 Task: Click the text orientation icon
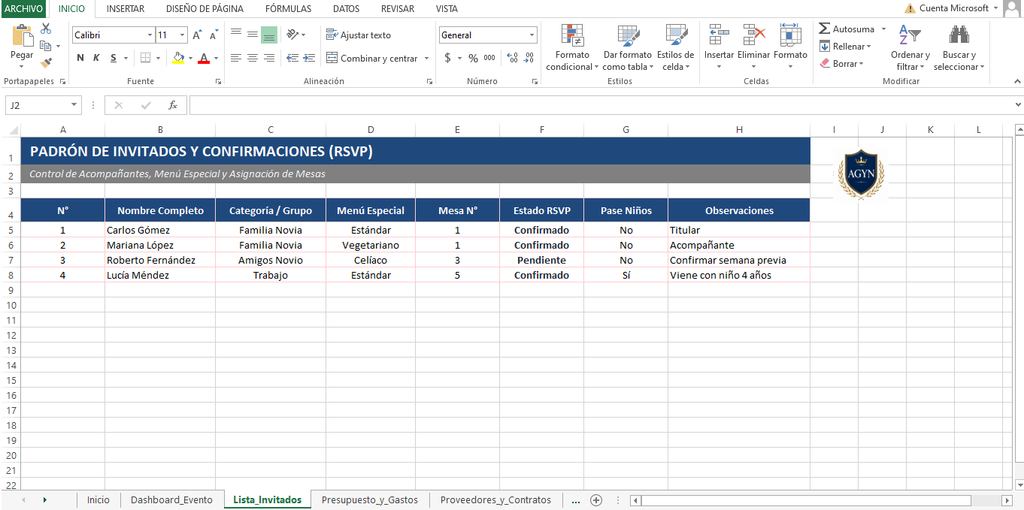point(293,35)
